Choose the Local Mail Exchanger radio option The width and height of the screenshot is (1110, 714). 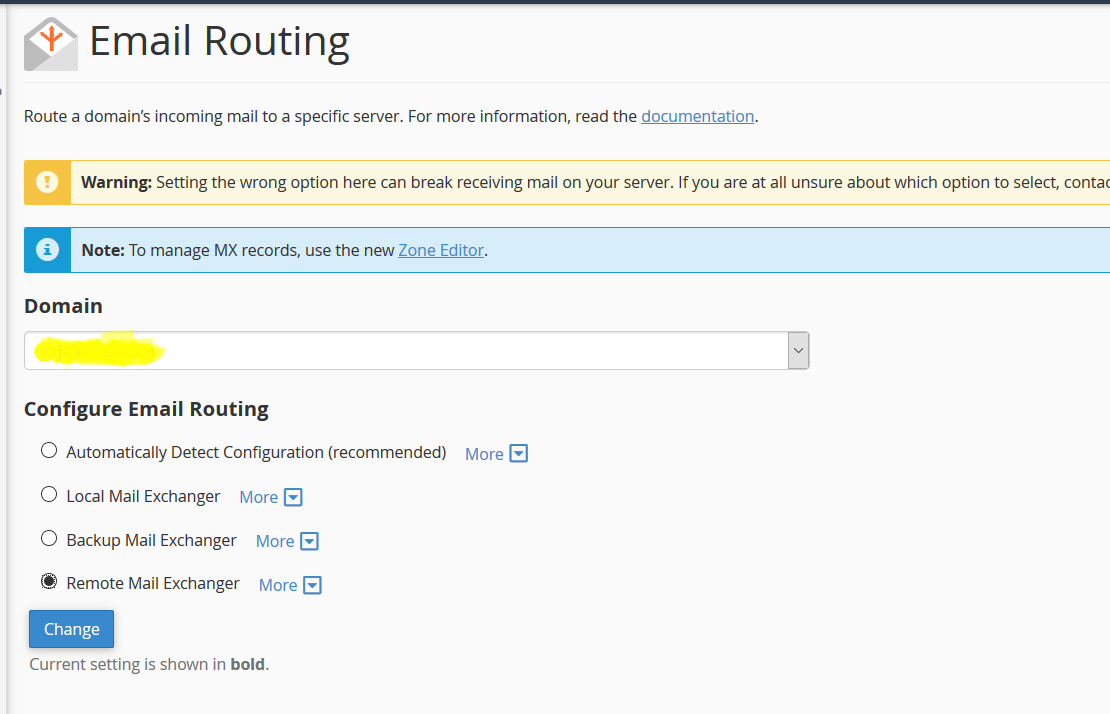coord(49,495)
